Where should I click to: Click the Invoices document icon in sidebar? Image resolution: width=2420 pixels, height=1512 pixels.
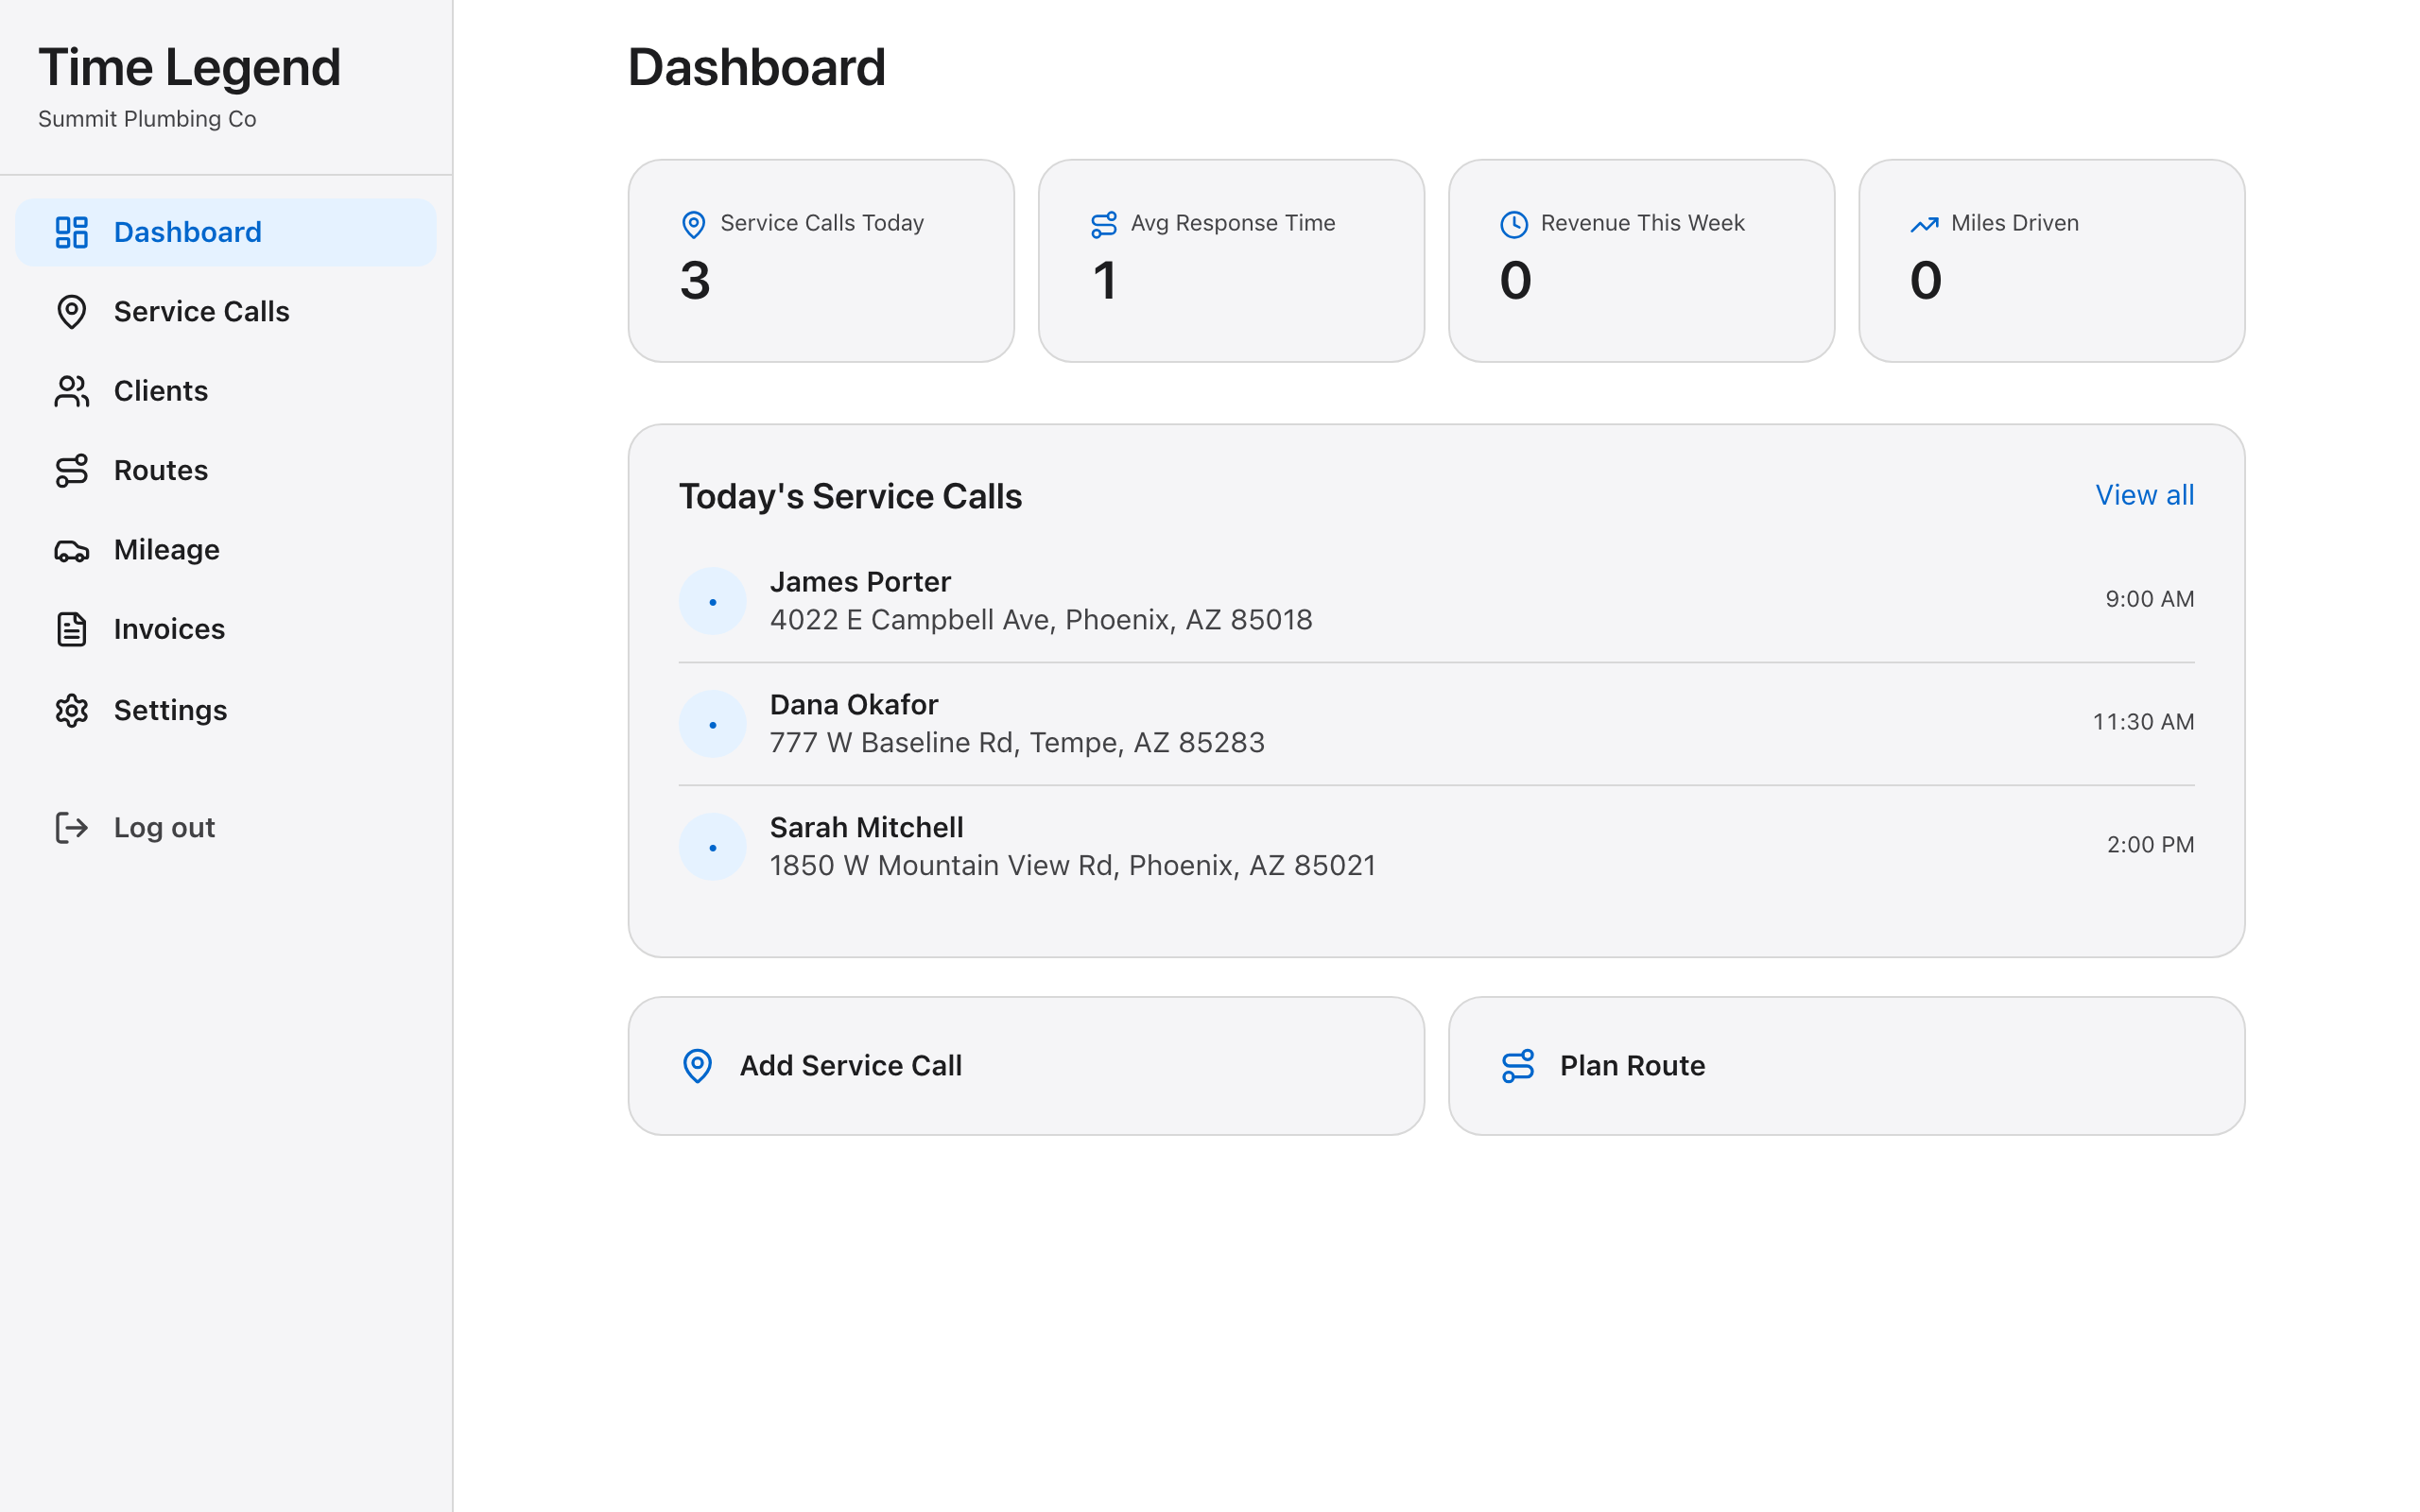pos(72,629)
